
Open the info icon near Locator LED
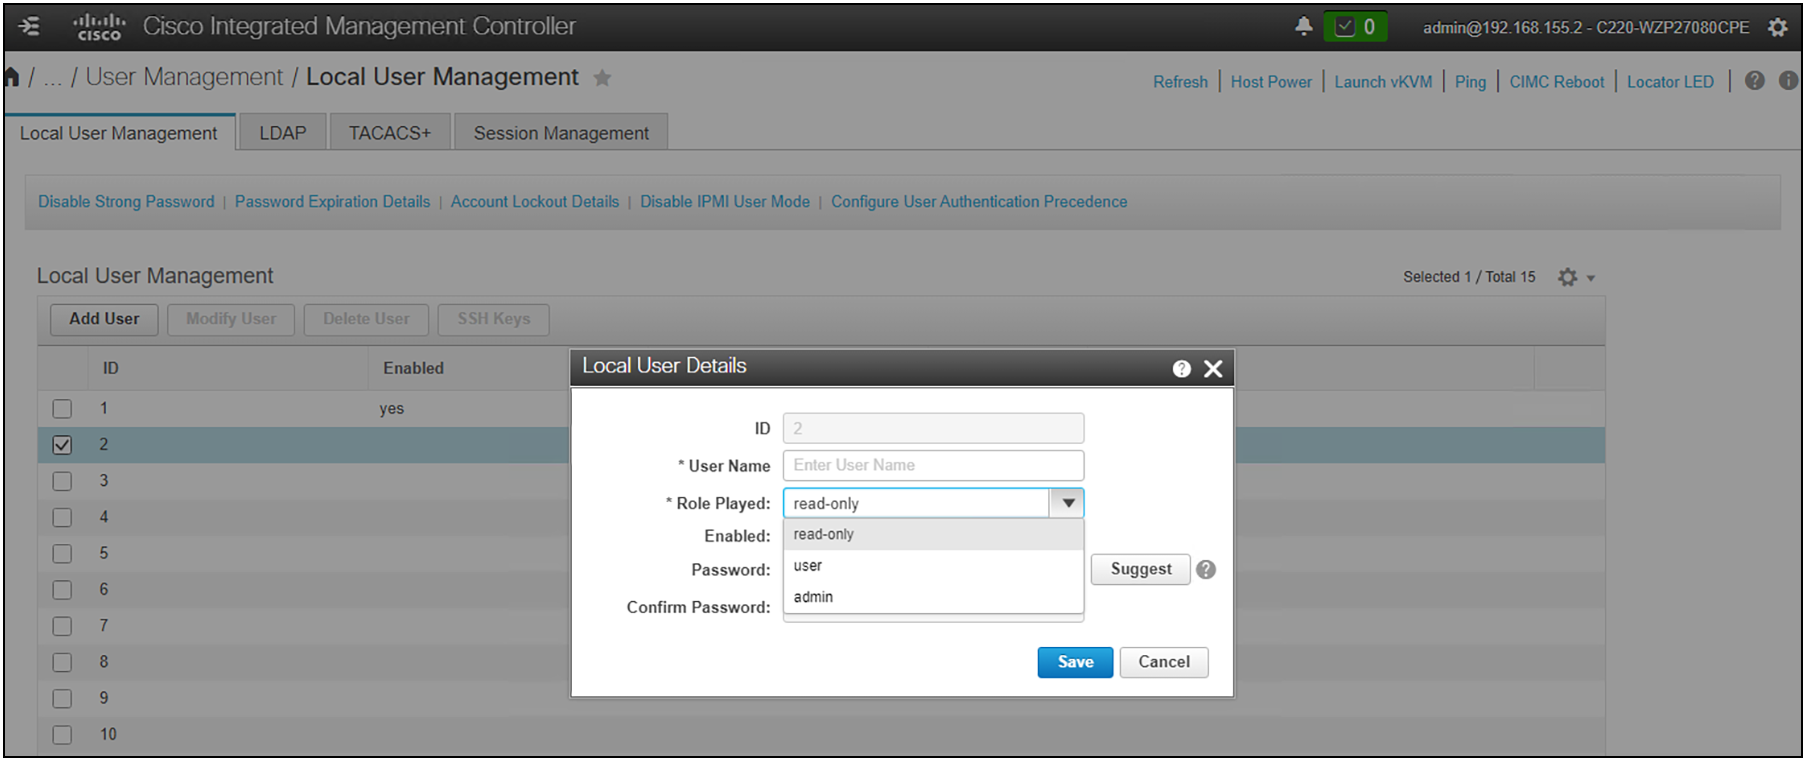(1788, 81)
